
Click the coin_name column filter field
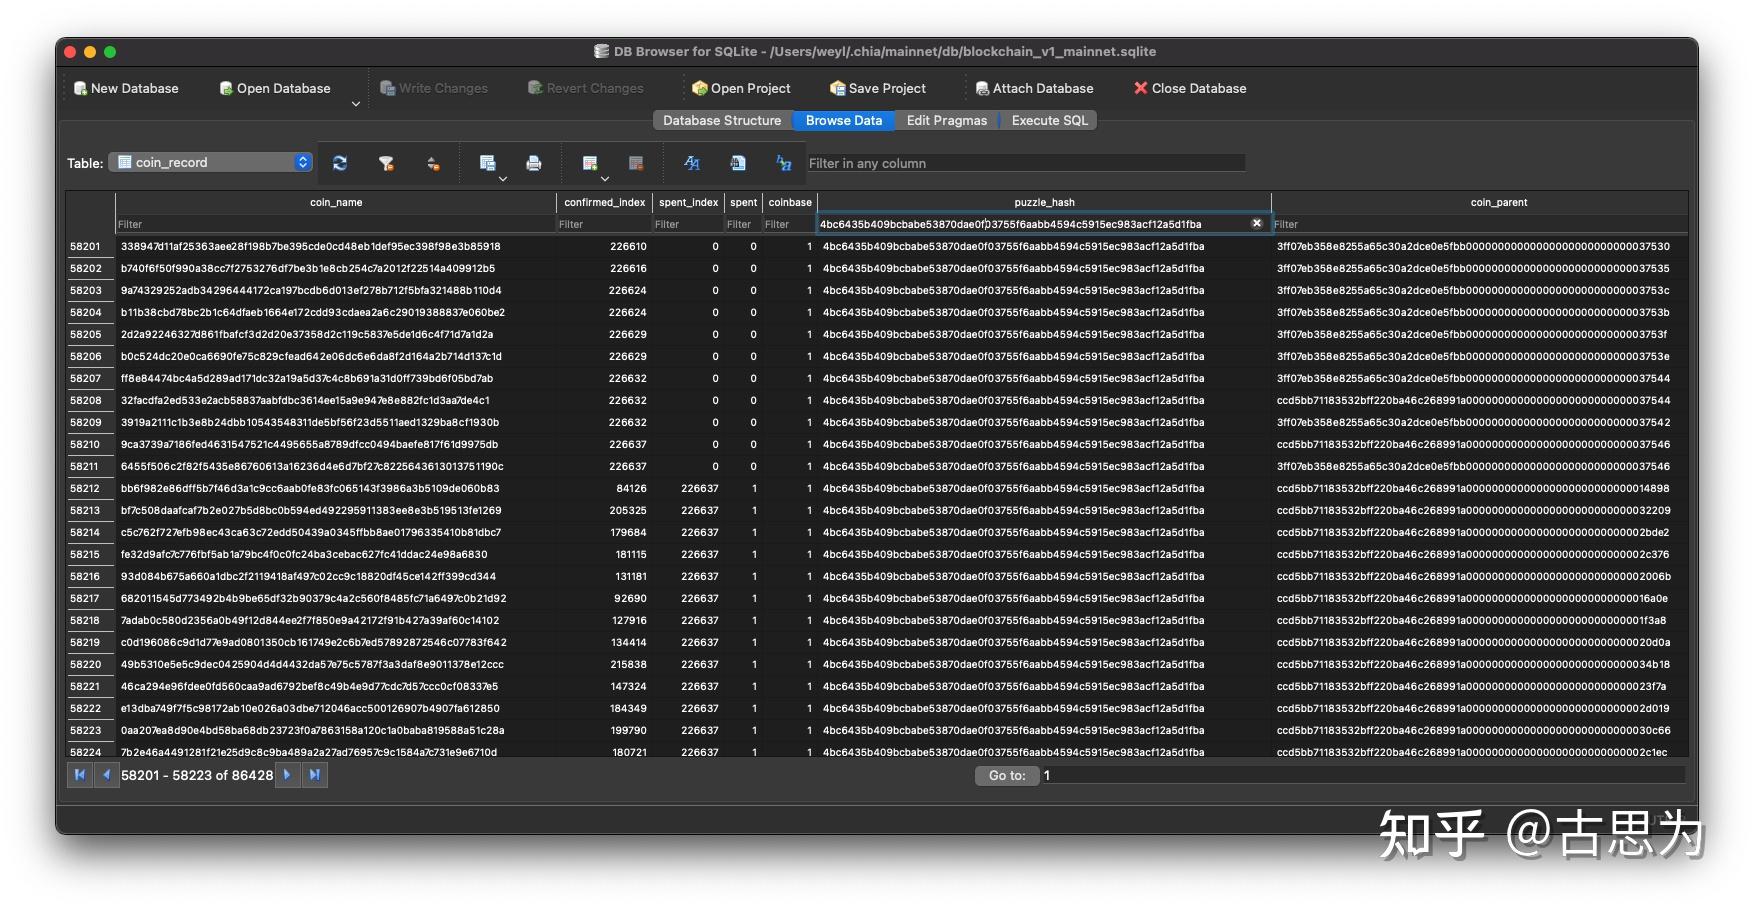point(336,224)
